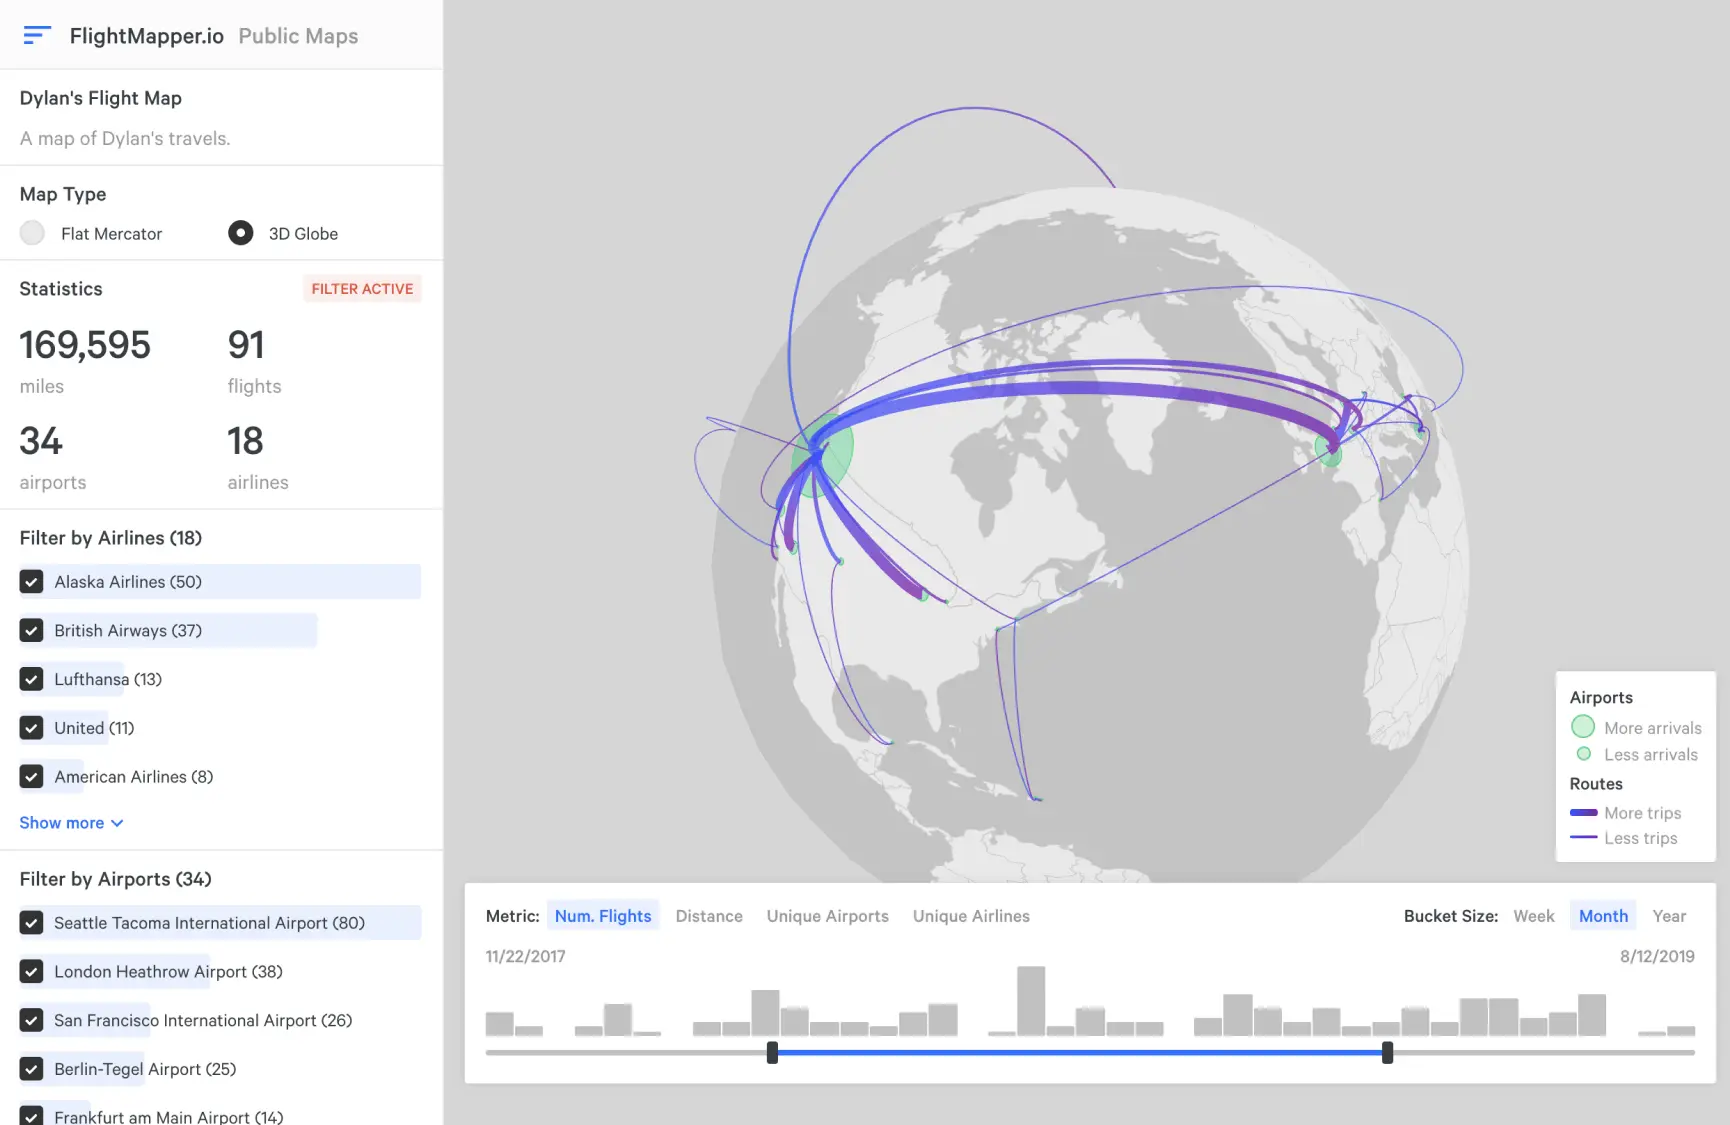Uncheck Lufthansa in airline filters
The image size is (1730, 1125).
click(32, 680)
